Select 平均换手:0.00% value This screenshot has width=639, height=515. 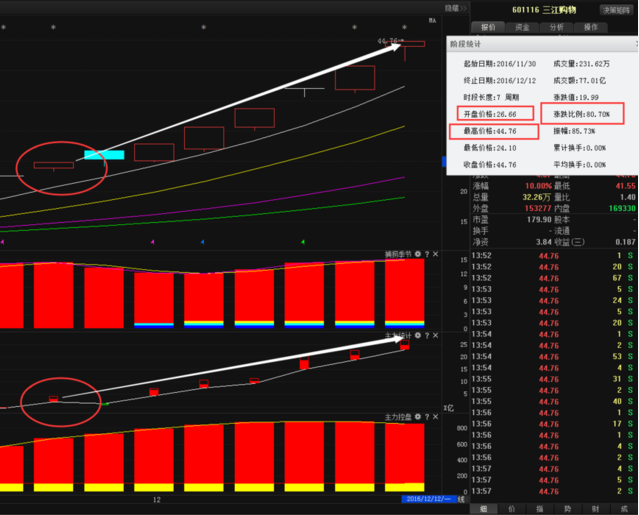click(580, 165)
